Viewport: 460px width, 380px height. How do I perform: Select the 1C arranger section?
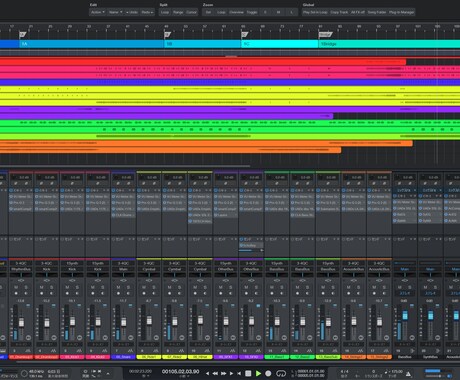pos(280,44)
